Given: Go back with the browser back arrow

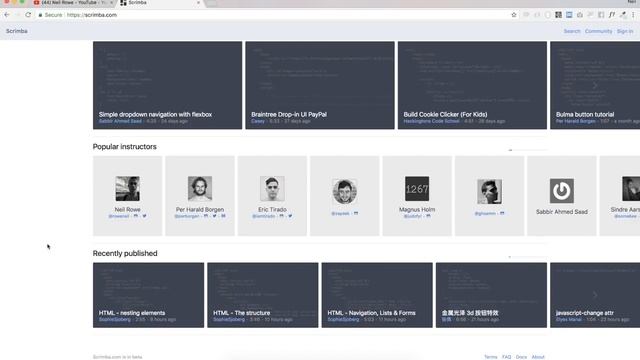Looking at the screenshot, I should (7, 15).
